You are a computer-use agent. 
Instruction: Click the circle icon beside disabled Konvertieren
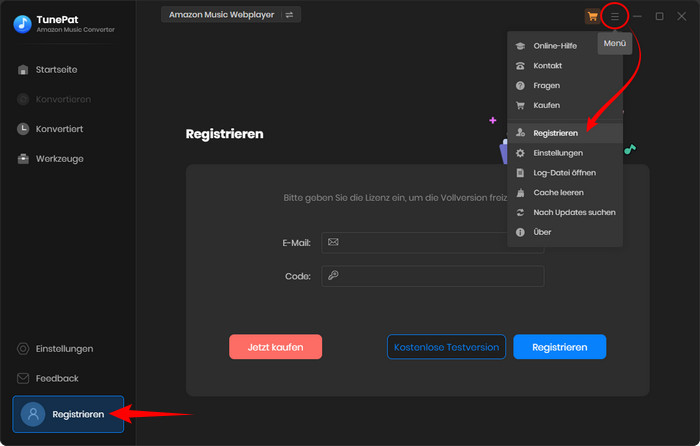23,99
